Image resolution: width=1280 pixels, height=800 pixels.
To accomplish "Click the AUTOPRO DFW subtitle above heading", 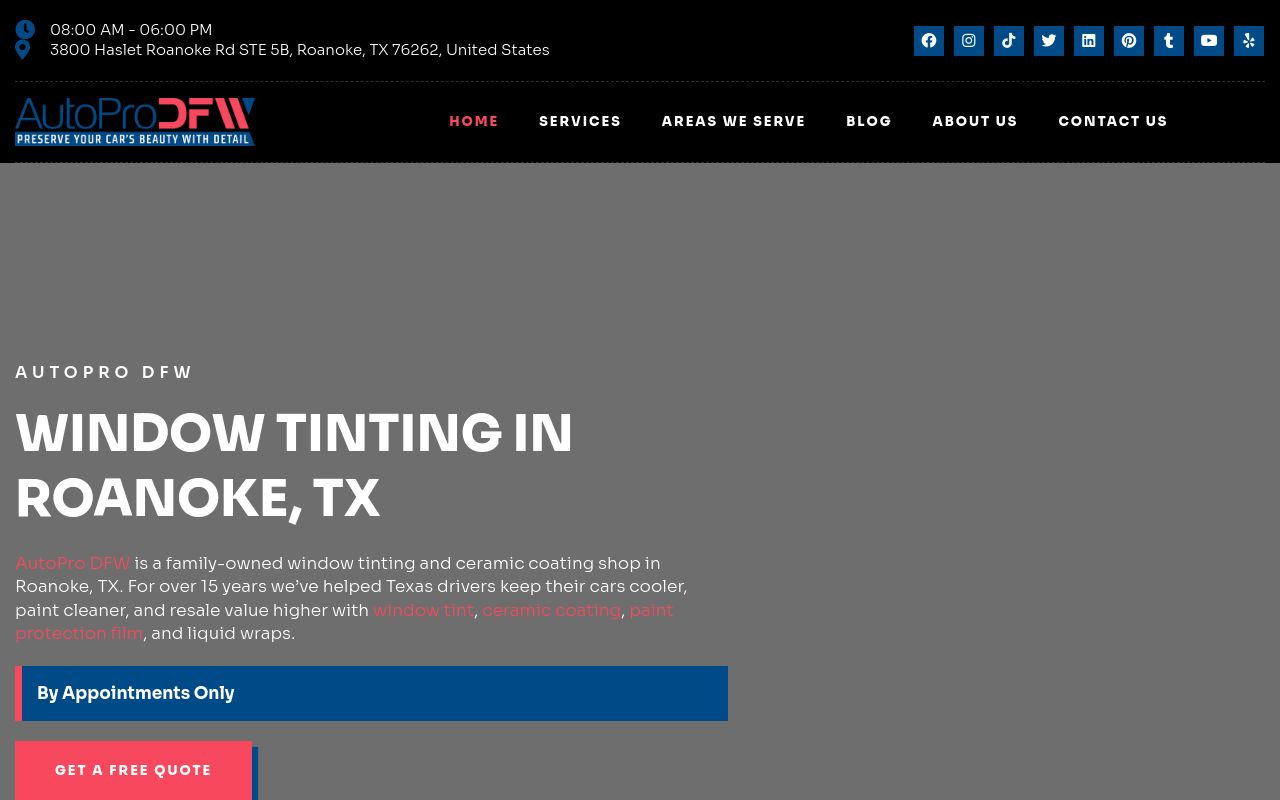I will coord(104,372).
